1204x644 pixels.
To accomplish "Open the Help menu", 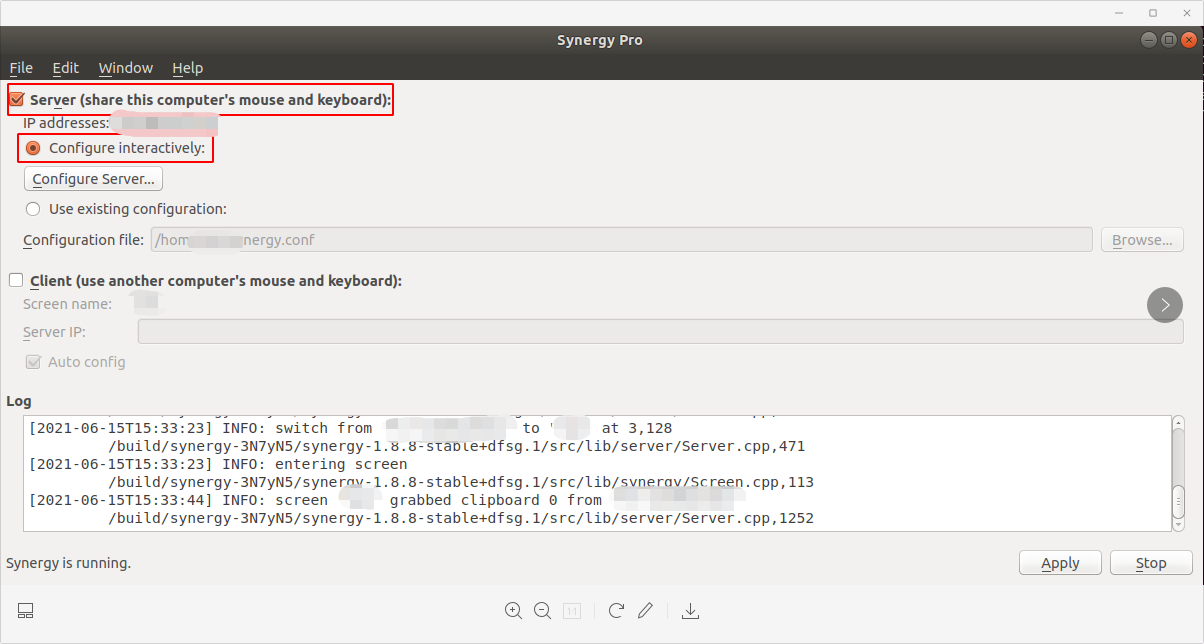I will click(x=187, y=68).
